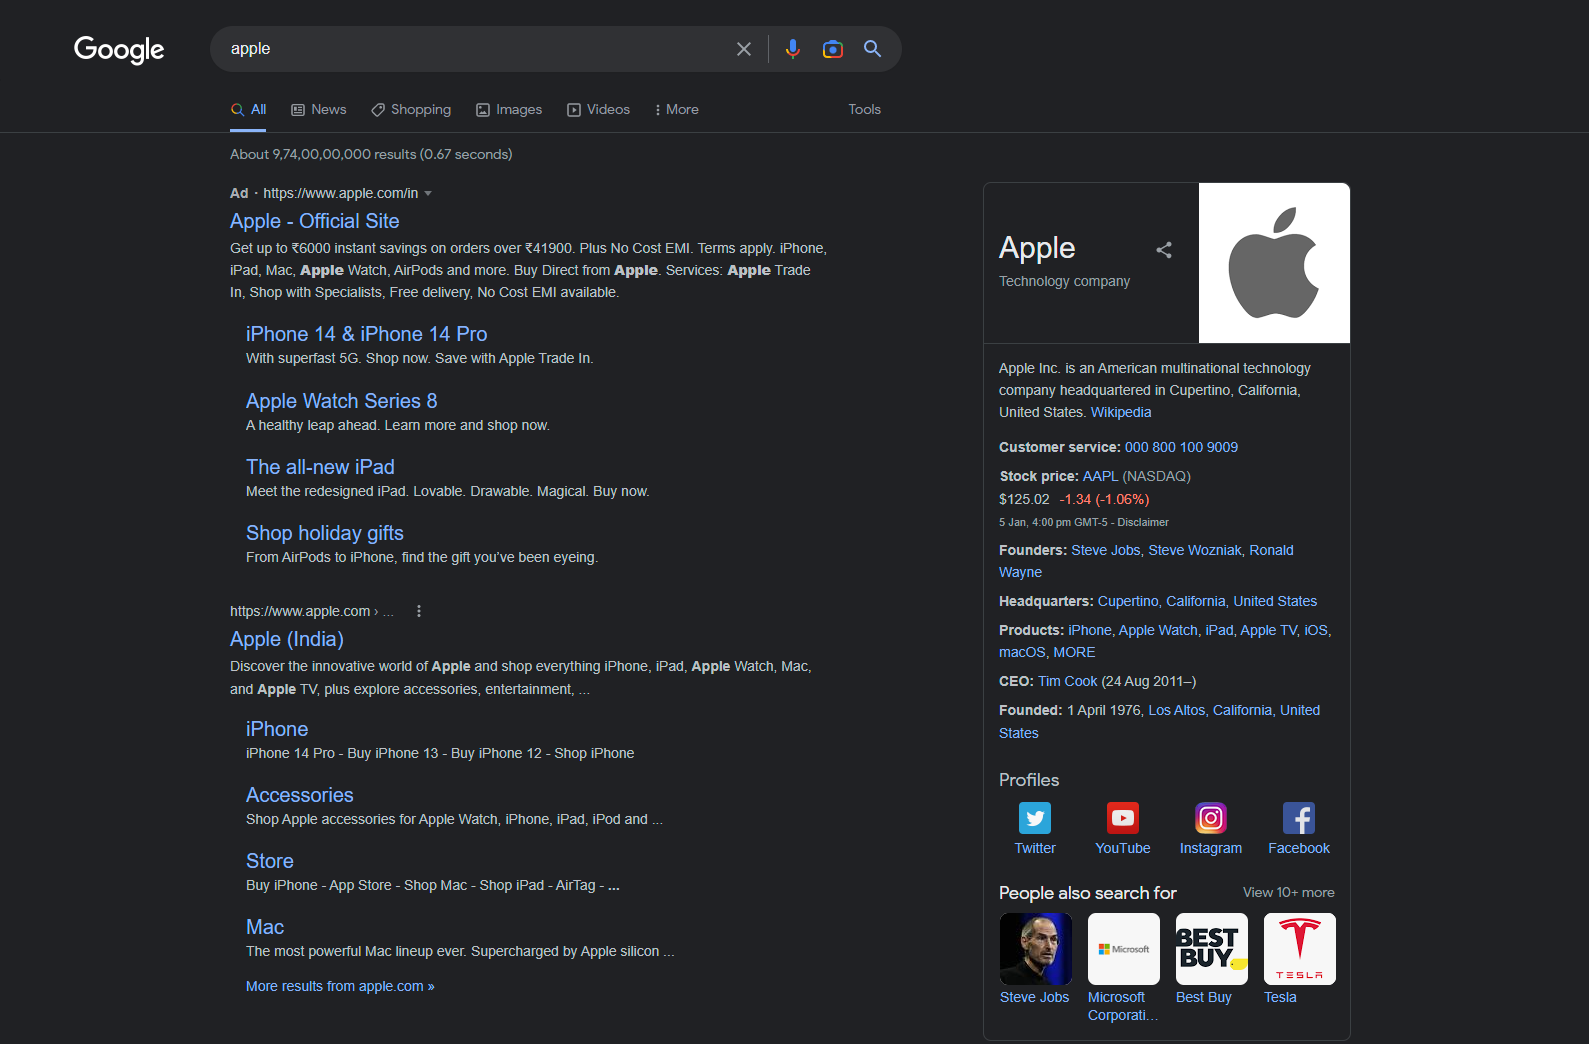The width and height of the screenshot is (1589, 1044).
Task: Open The all-new iPad link
Action: [x=320, y=467]
